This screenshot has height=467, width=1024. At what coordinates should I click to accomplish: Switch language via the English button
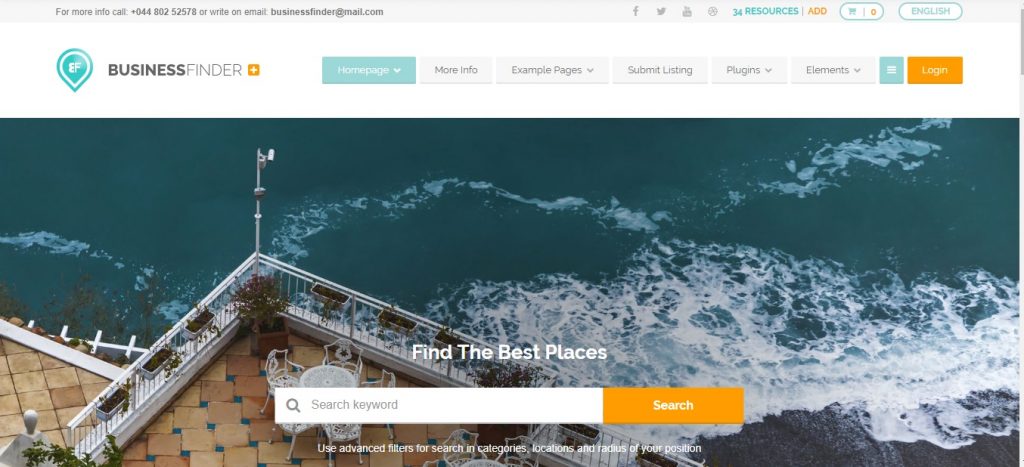[x=930, y=11]
